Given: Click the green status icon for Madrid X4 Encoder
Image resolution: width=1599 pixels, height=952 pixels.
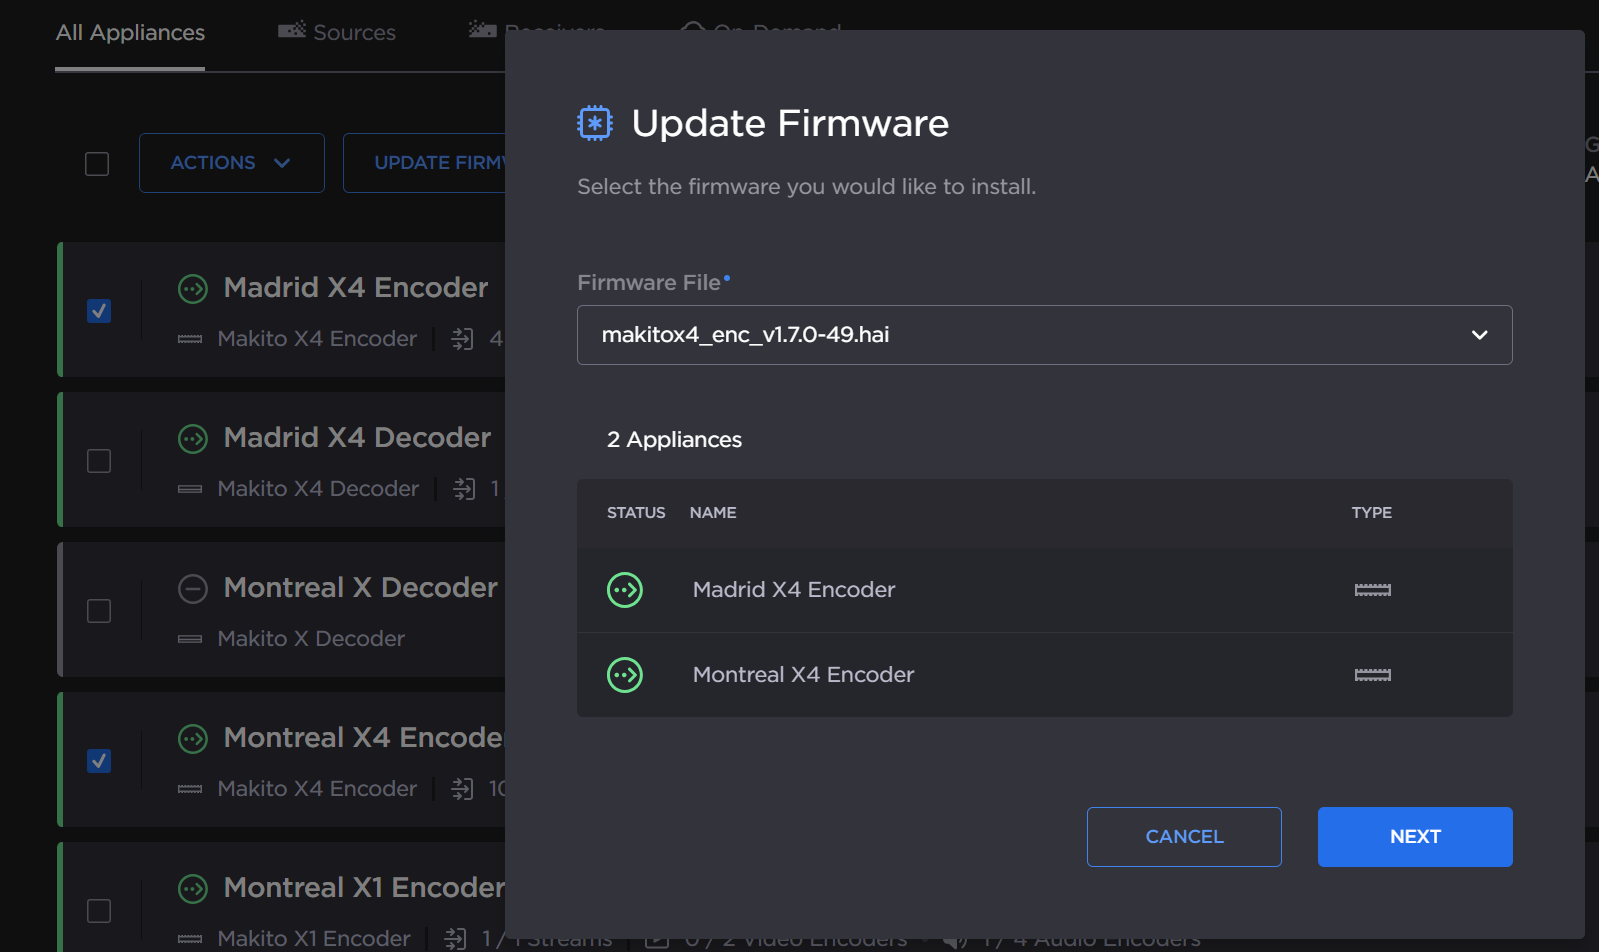Looking at the screenshot, I should (625, 590).
